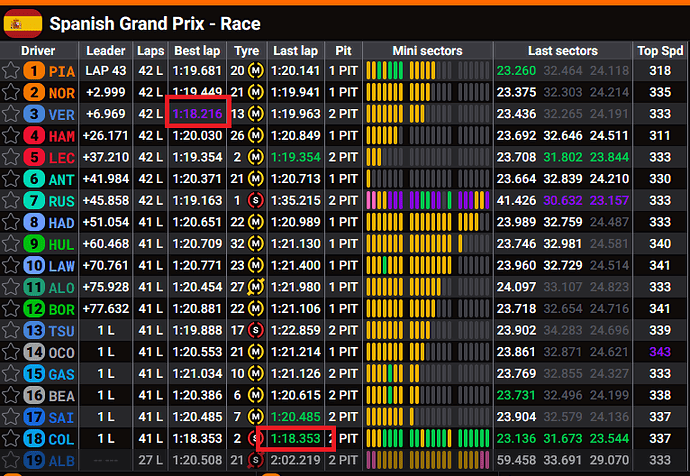Toggle favorite star for VER
The width and height of the screenshot is (690, 476).
point(11,114)
